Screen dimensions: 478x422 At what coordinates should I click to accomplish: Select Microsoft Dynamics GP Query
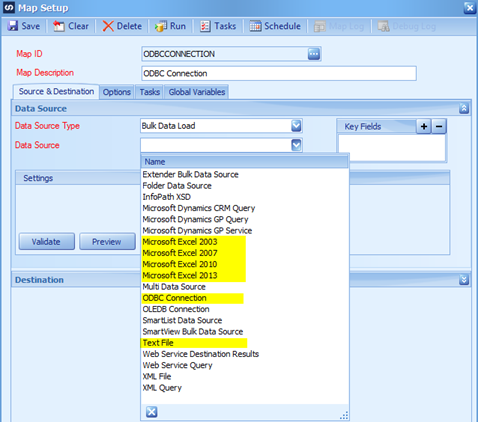[245, 219]
